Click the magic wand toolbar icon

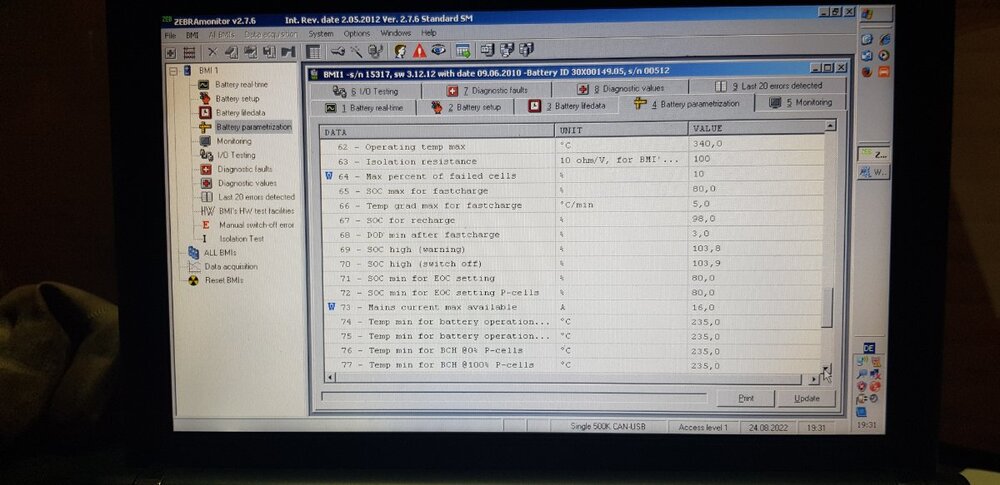tap(357, 52)
